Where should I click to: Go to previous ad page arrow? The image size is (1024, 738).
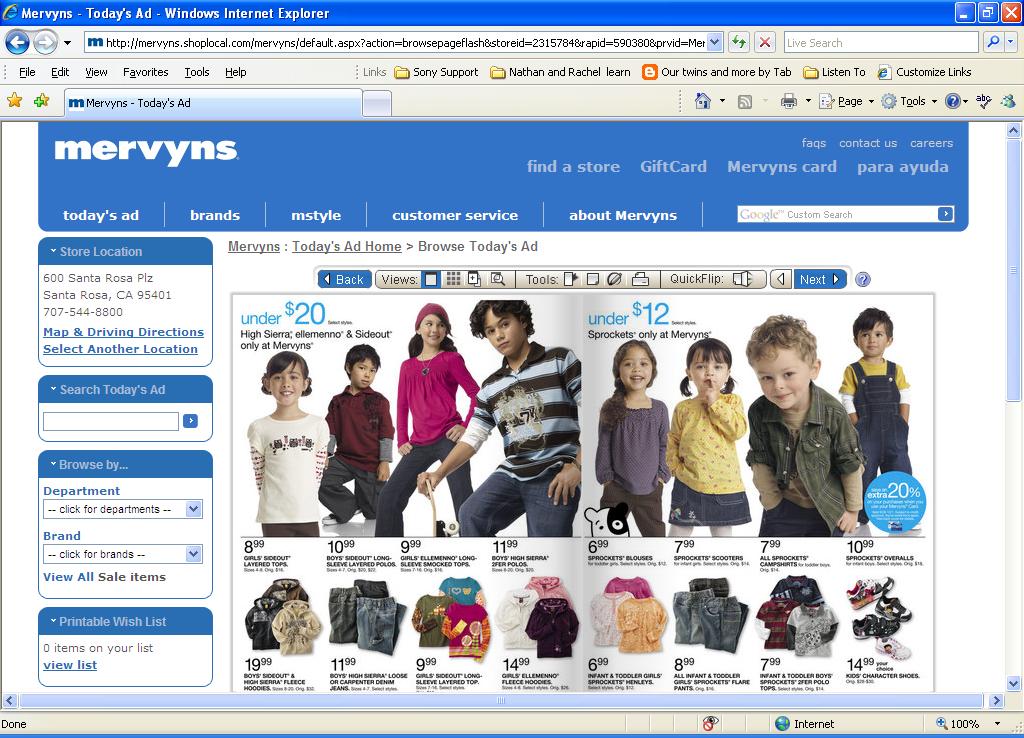point(781,280)
